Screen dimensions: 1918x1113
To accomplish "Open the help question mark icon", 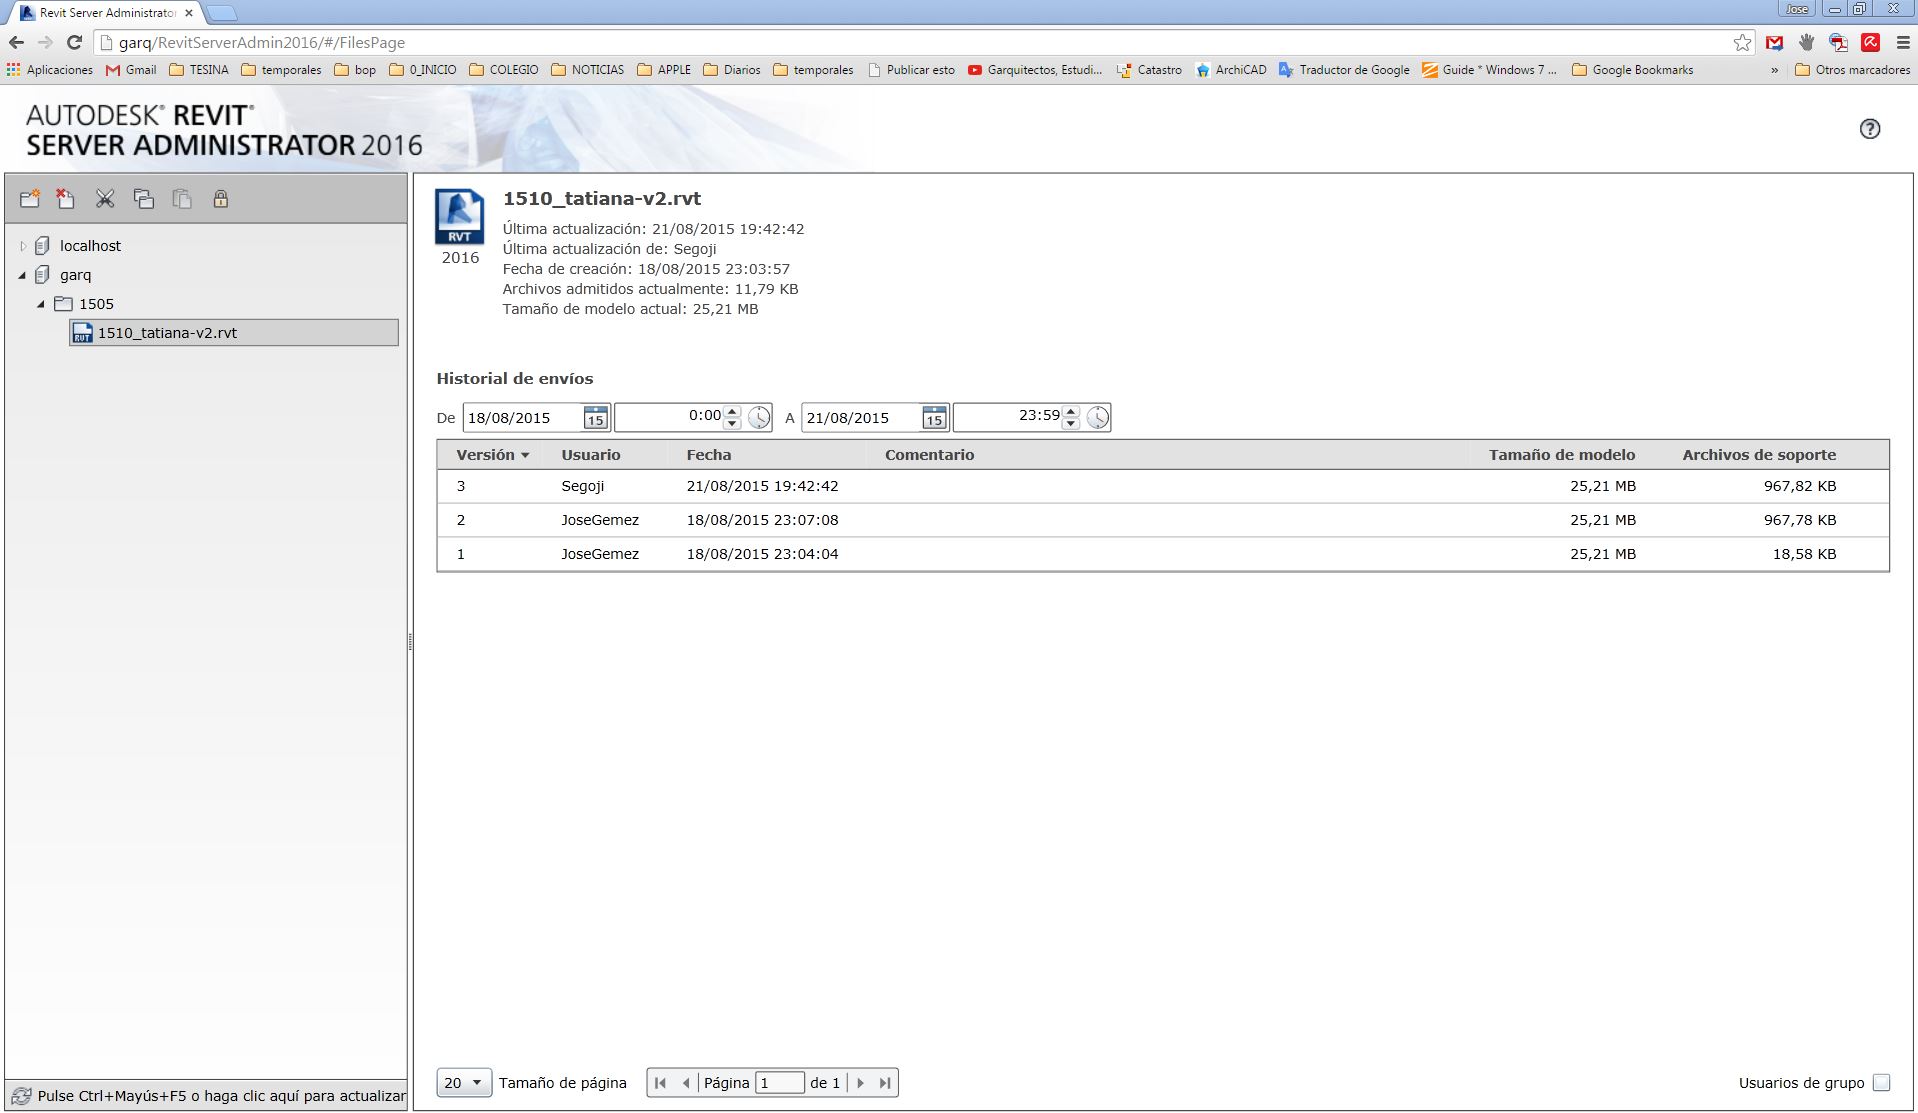I will tap(1869, 129).
